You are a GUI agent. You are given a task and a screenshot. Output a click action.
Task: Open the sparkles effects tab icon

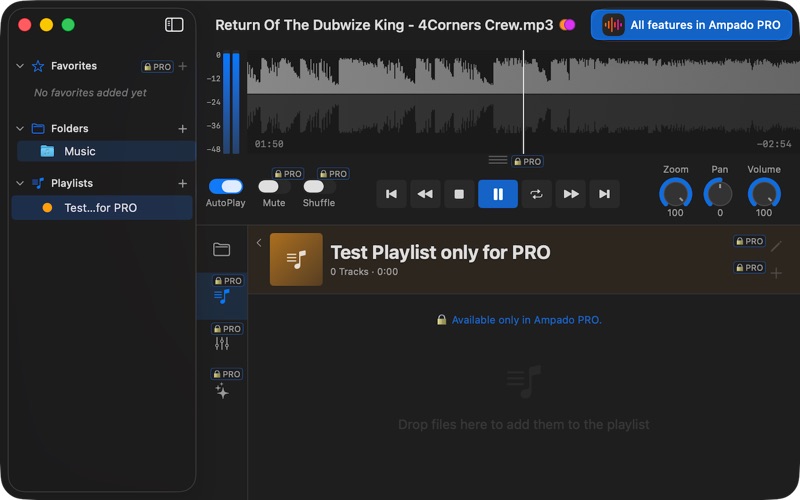(x=222, y=391)
